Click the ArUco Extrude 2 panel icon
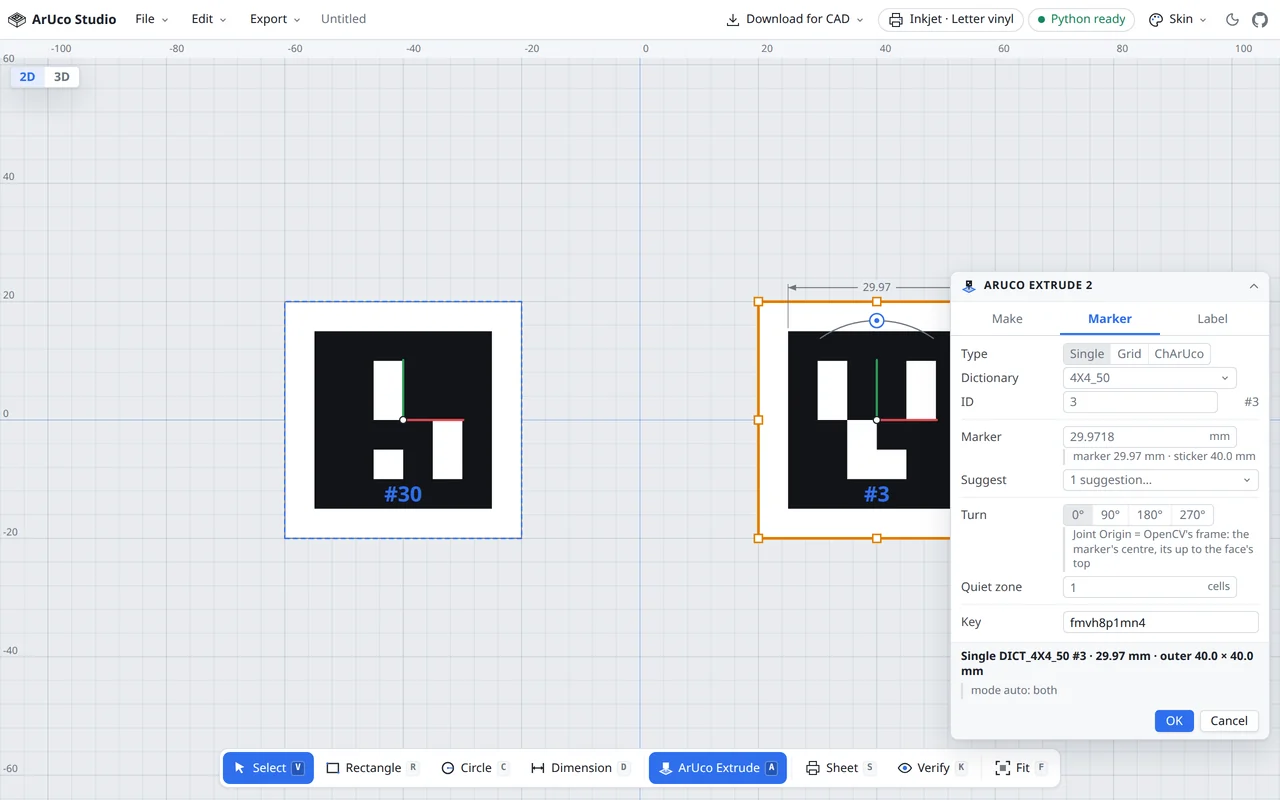This screenshot has width=1280, height=800. pos(968,286)
